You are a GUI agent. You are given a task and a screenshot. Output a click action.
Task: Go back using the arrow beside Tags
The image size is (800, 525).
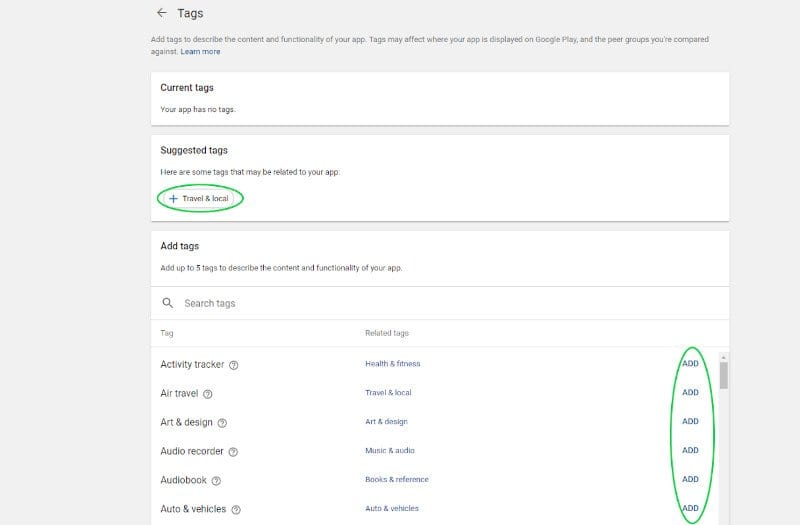162,13
